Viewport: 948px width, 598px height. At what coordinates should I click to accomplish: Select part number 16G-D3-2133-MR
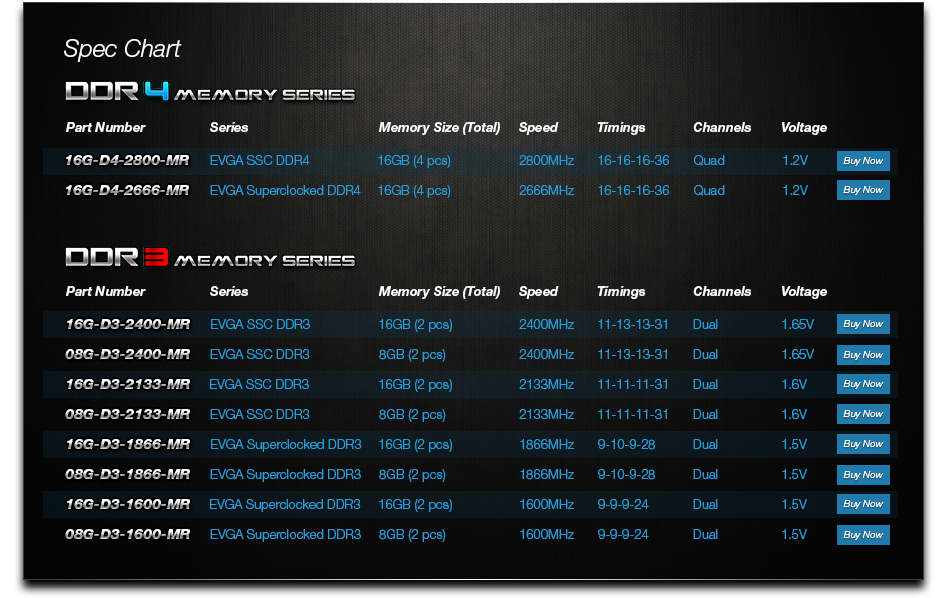click(x=128, y=385)
